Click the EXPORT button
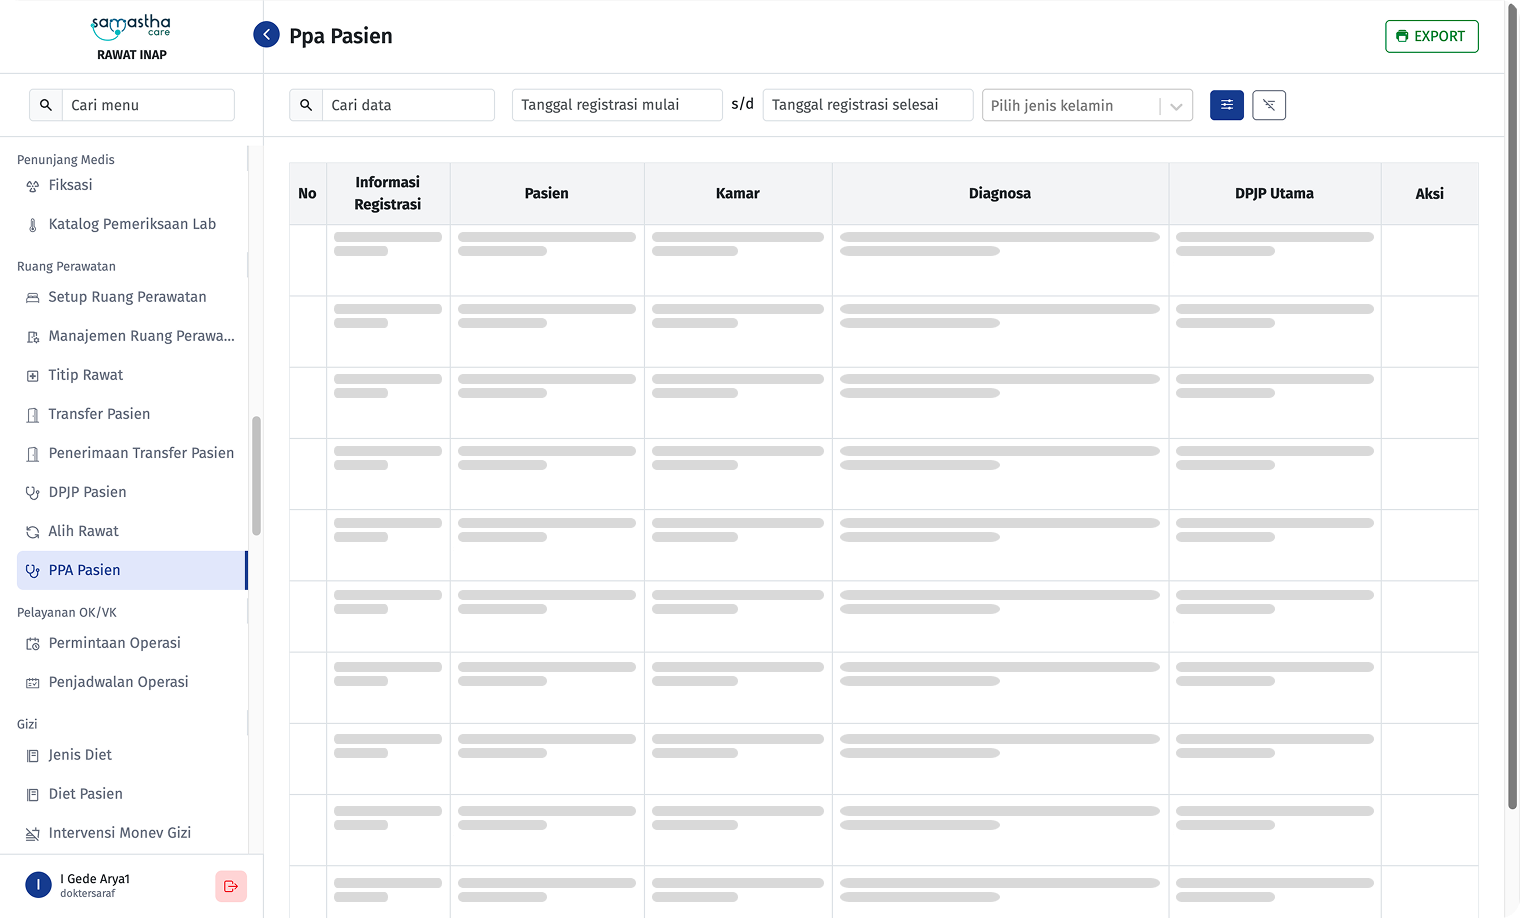 click(1431, 36)
